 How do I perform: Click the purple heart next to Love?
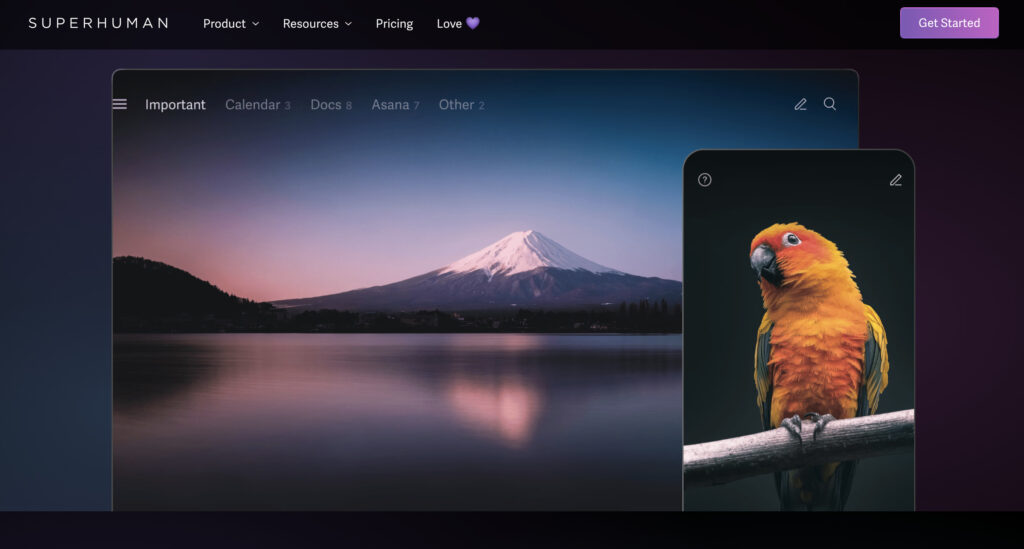pyautogui.click(x=473, y=24)
